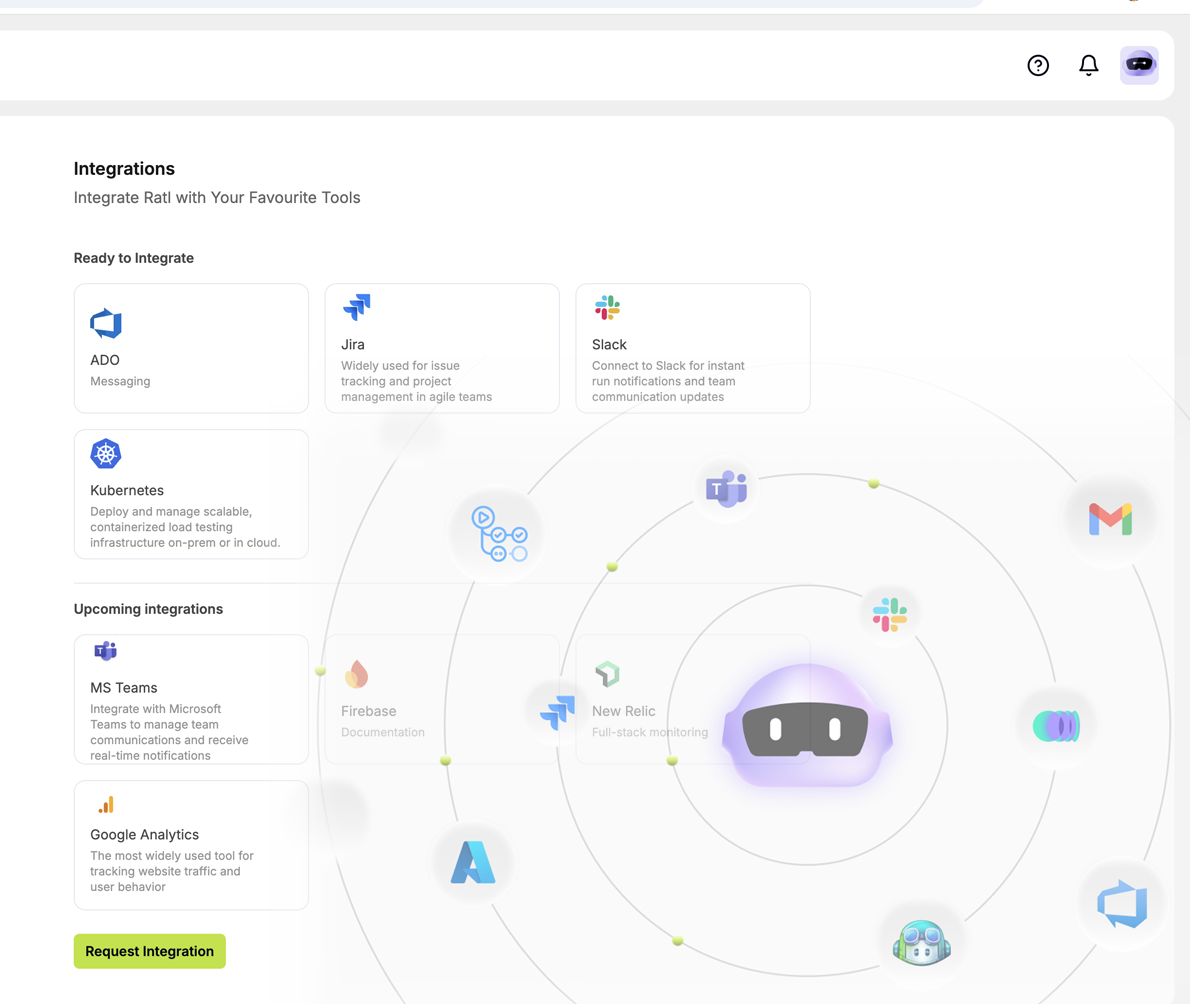Screen dimensions: 1190x1004
Task: Click the New Relic hexagon logo
Action: click(x=607, y=674)
